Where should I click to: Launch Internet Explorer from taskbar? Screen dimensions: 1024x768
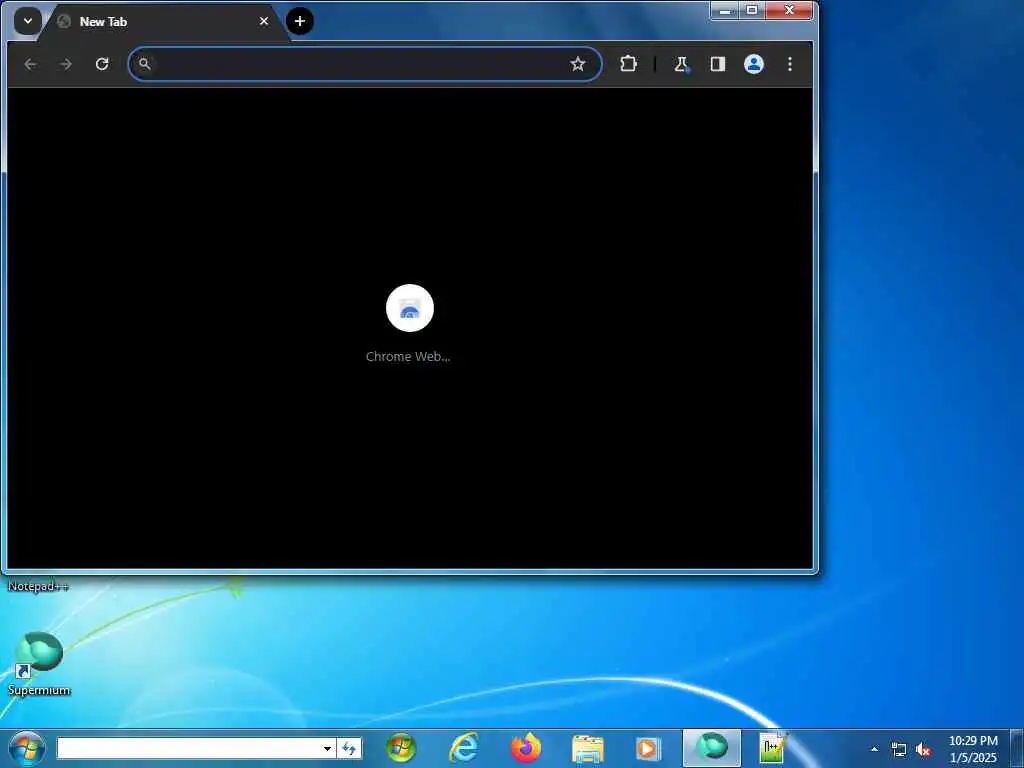click(464, 748)
